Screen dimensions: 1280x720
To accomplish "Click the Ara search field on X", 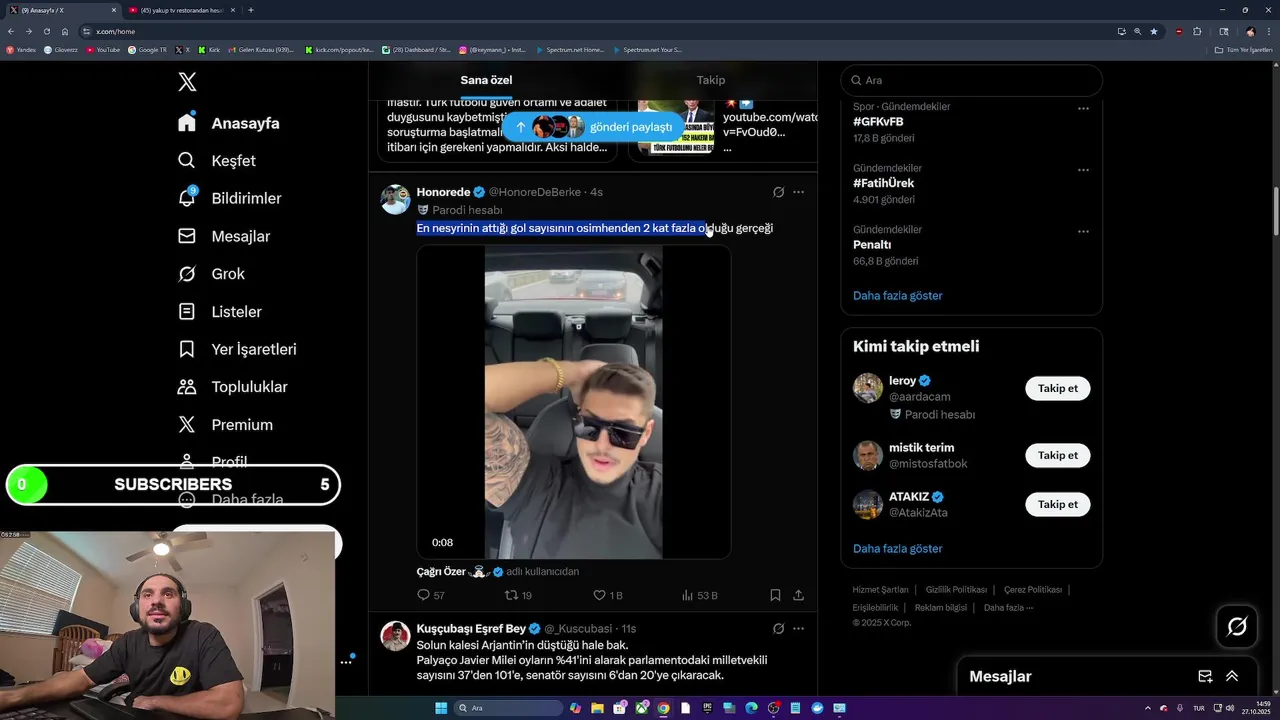I will 971,80.
